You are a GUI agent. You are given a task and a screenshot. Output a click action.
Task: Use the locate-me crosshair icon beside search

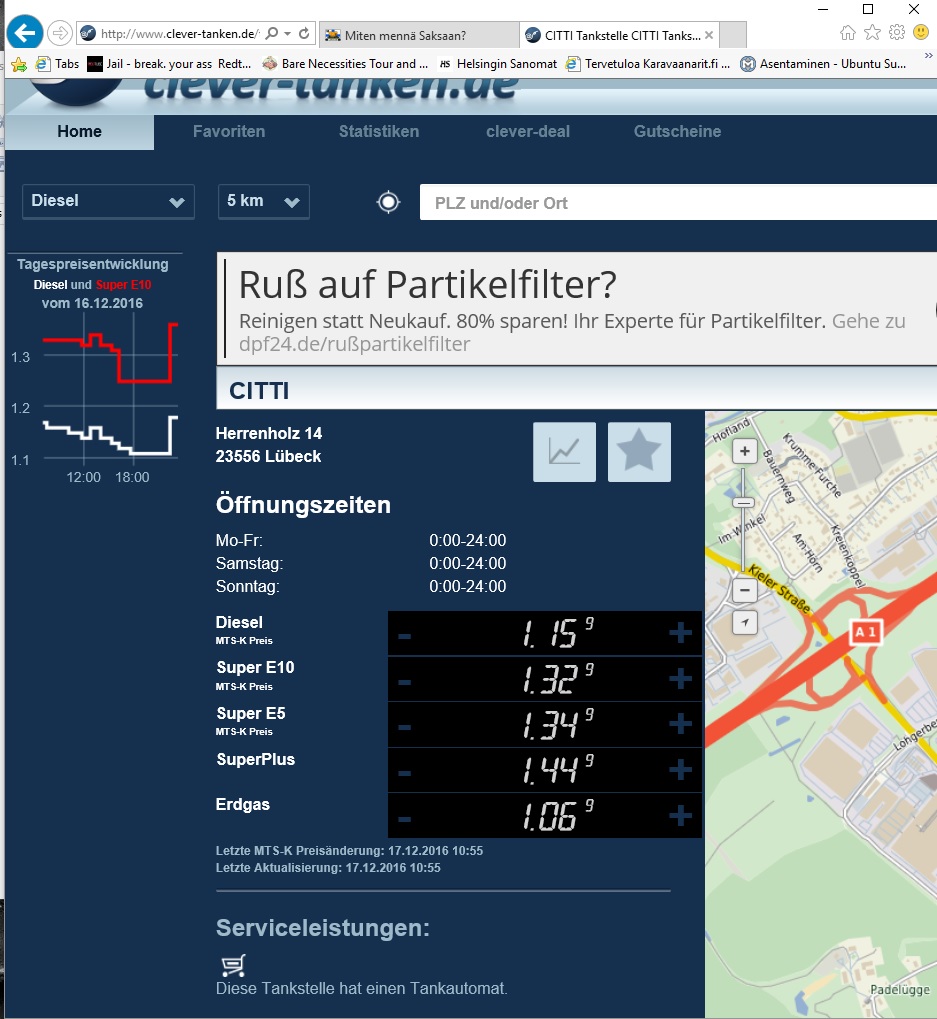click(x=389, y=202)
